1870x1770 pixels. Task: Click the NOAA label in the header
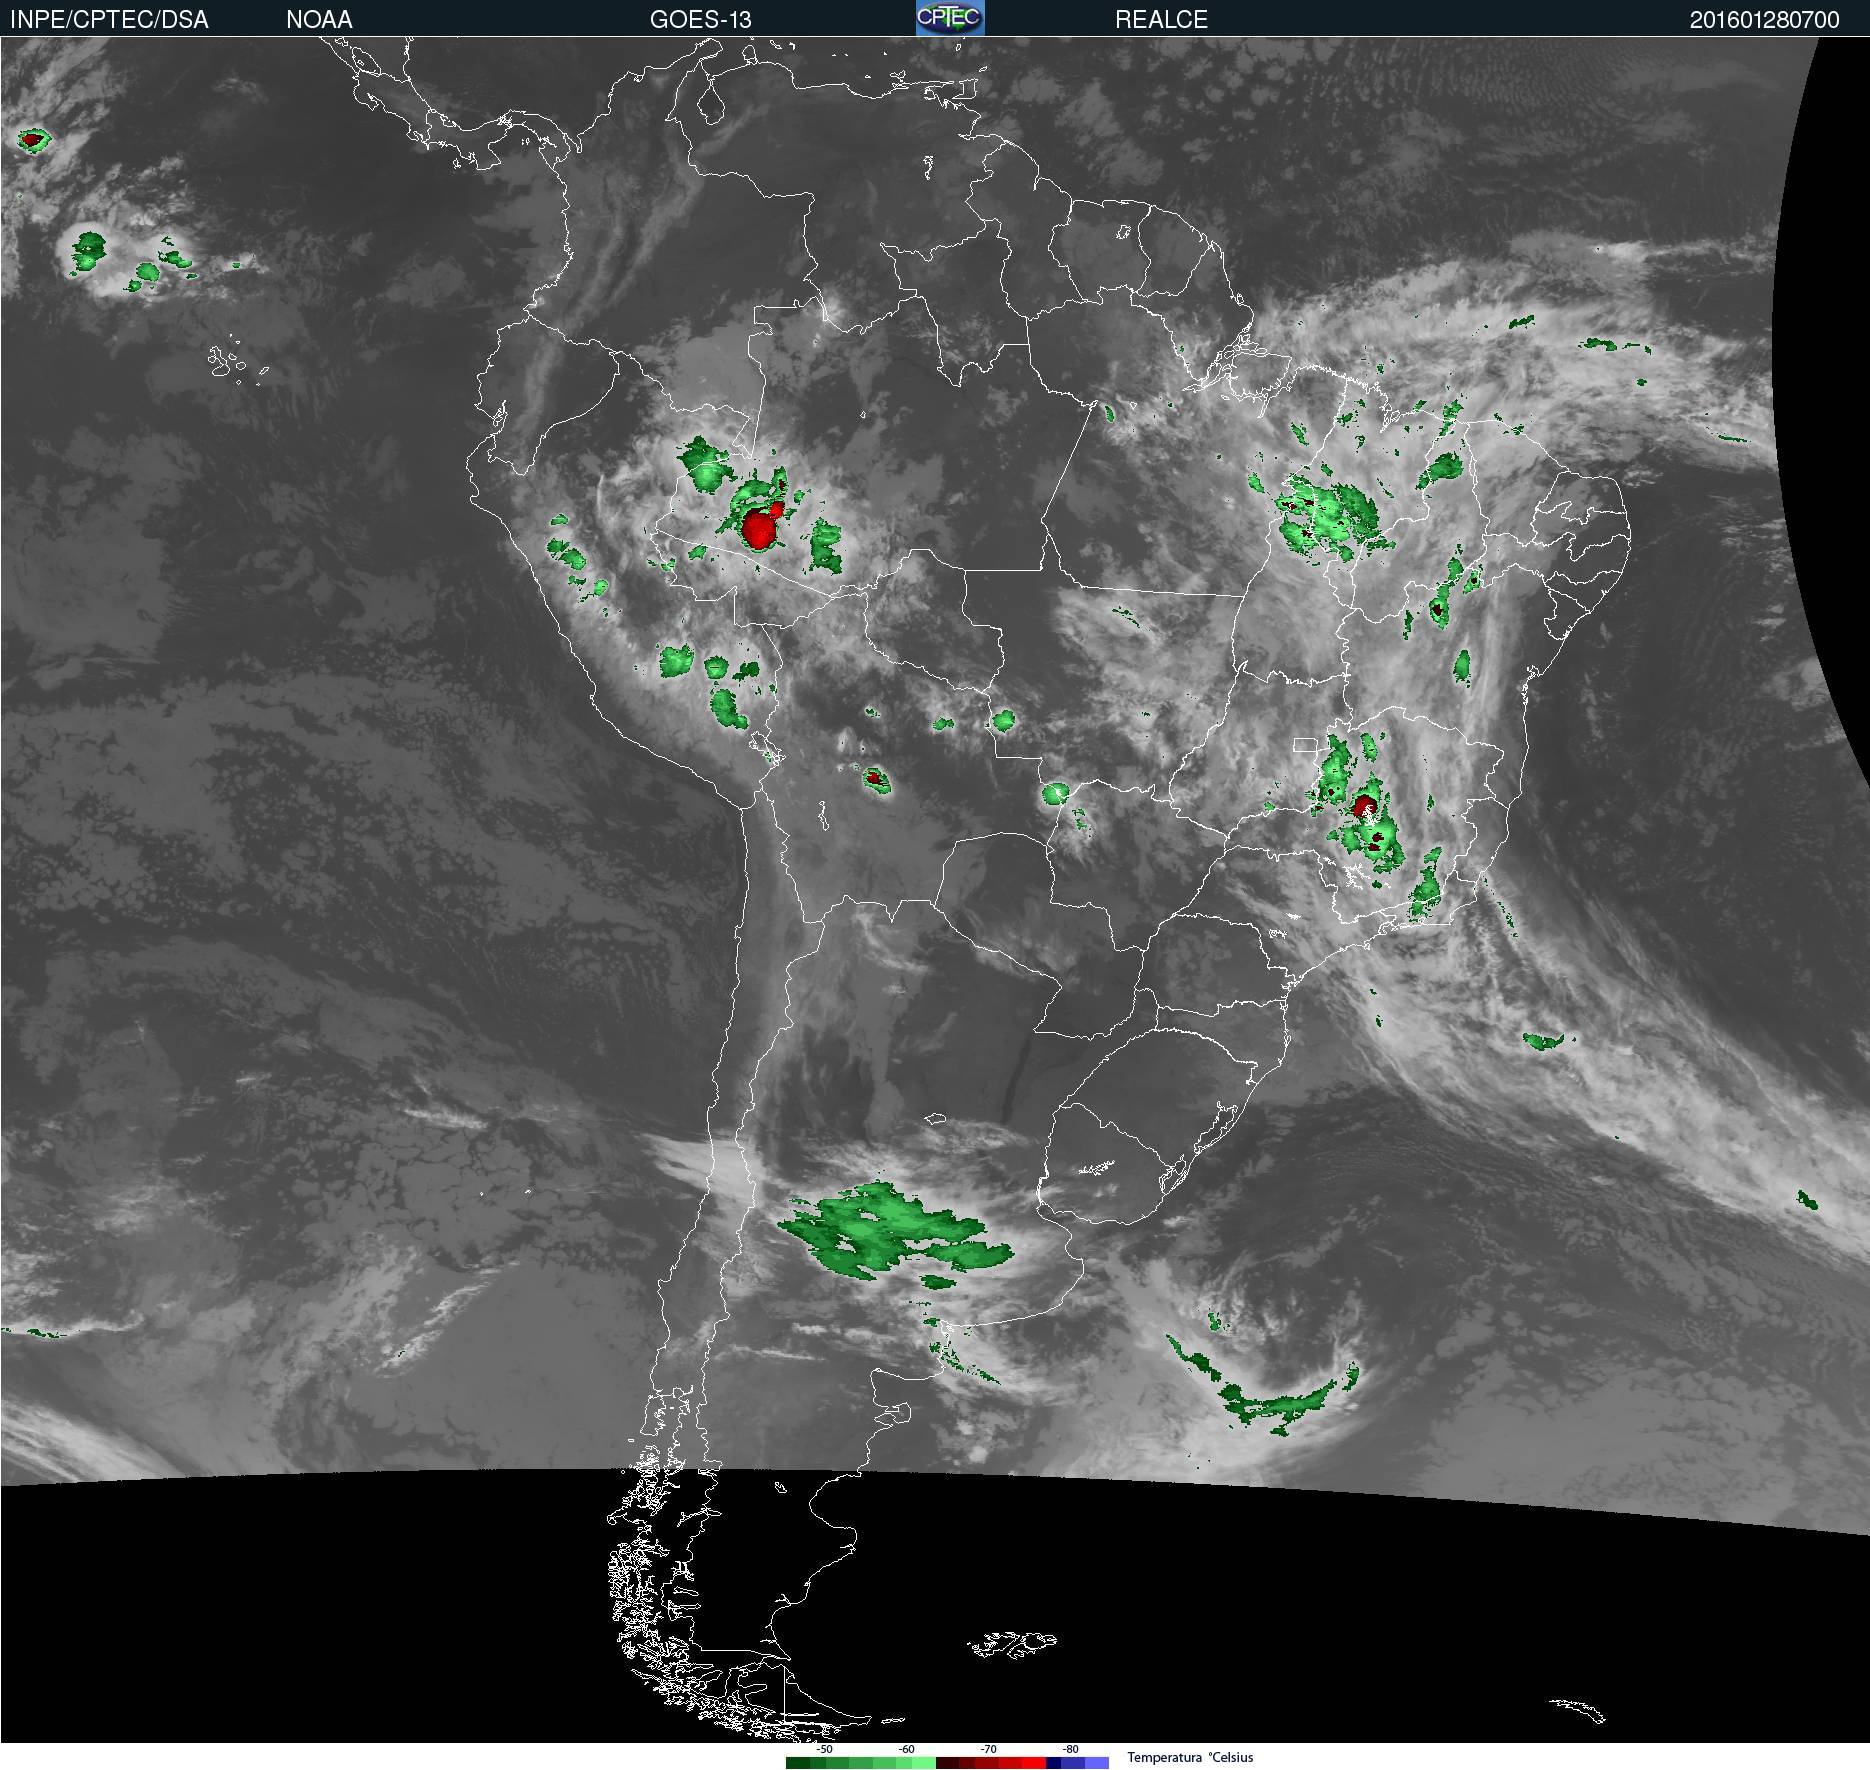tap(319, 20)
